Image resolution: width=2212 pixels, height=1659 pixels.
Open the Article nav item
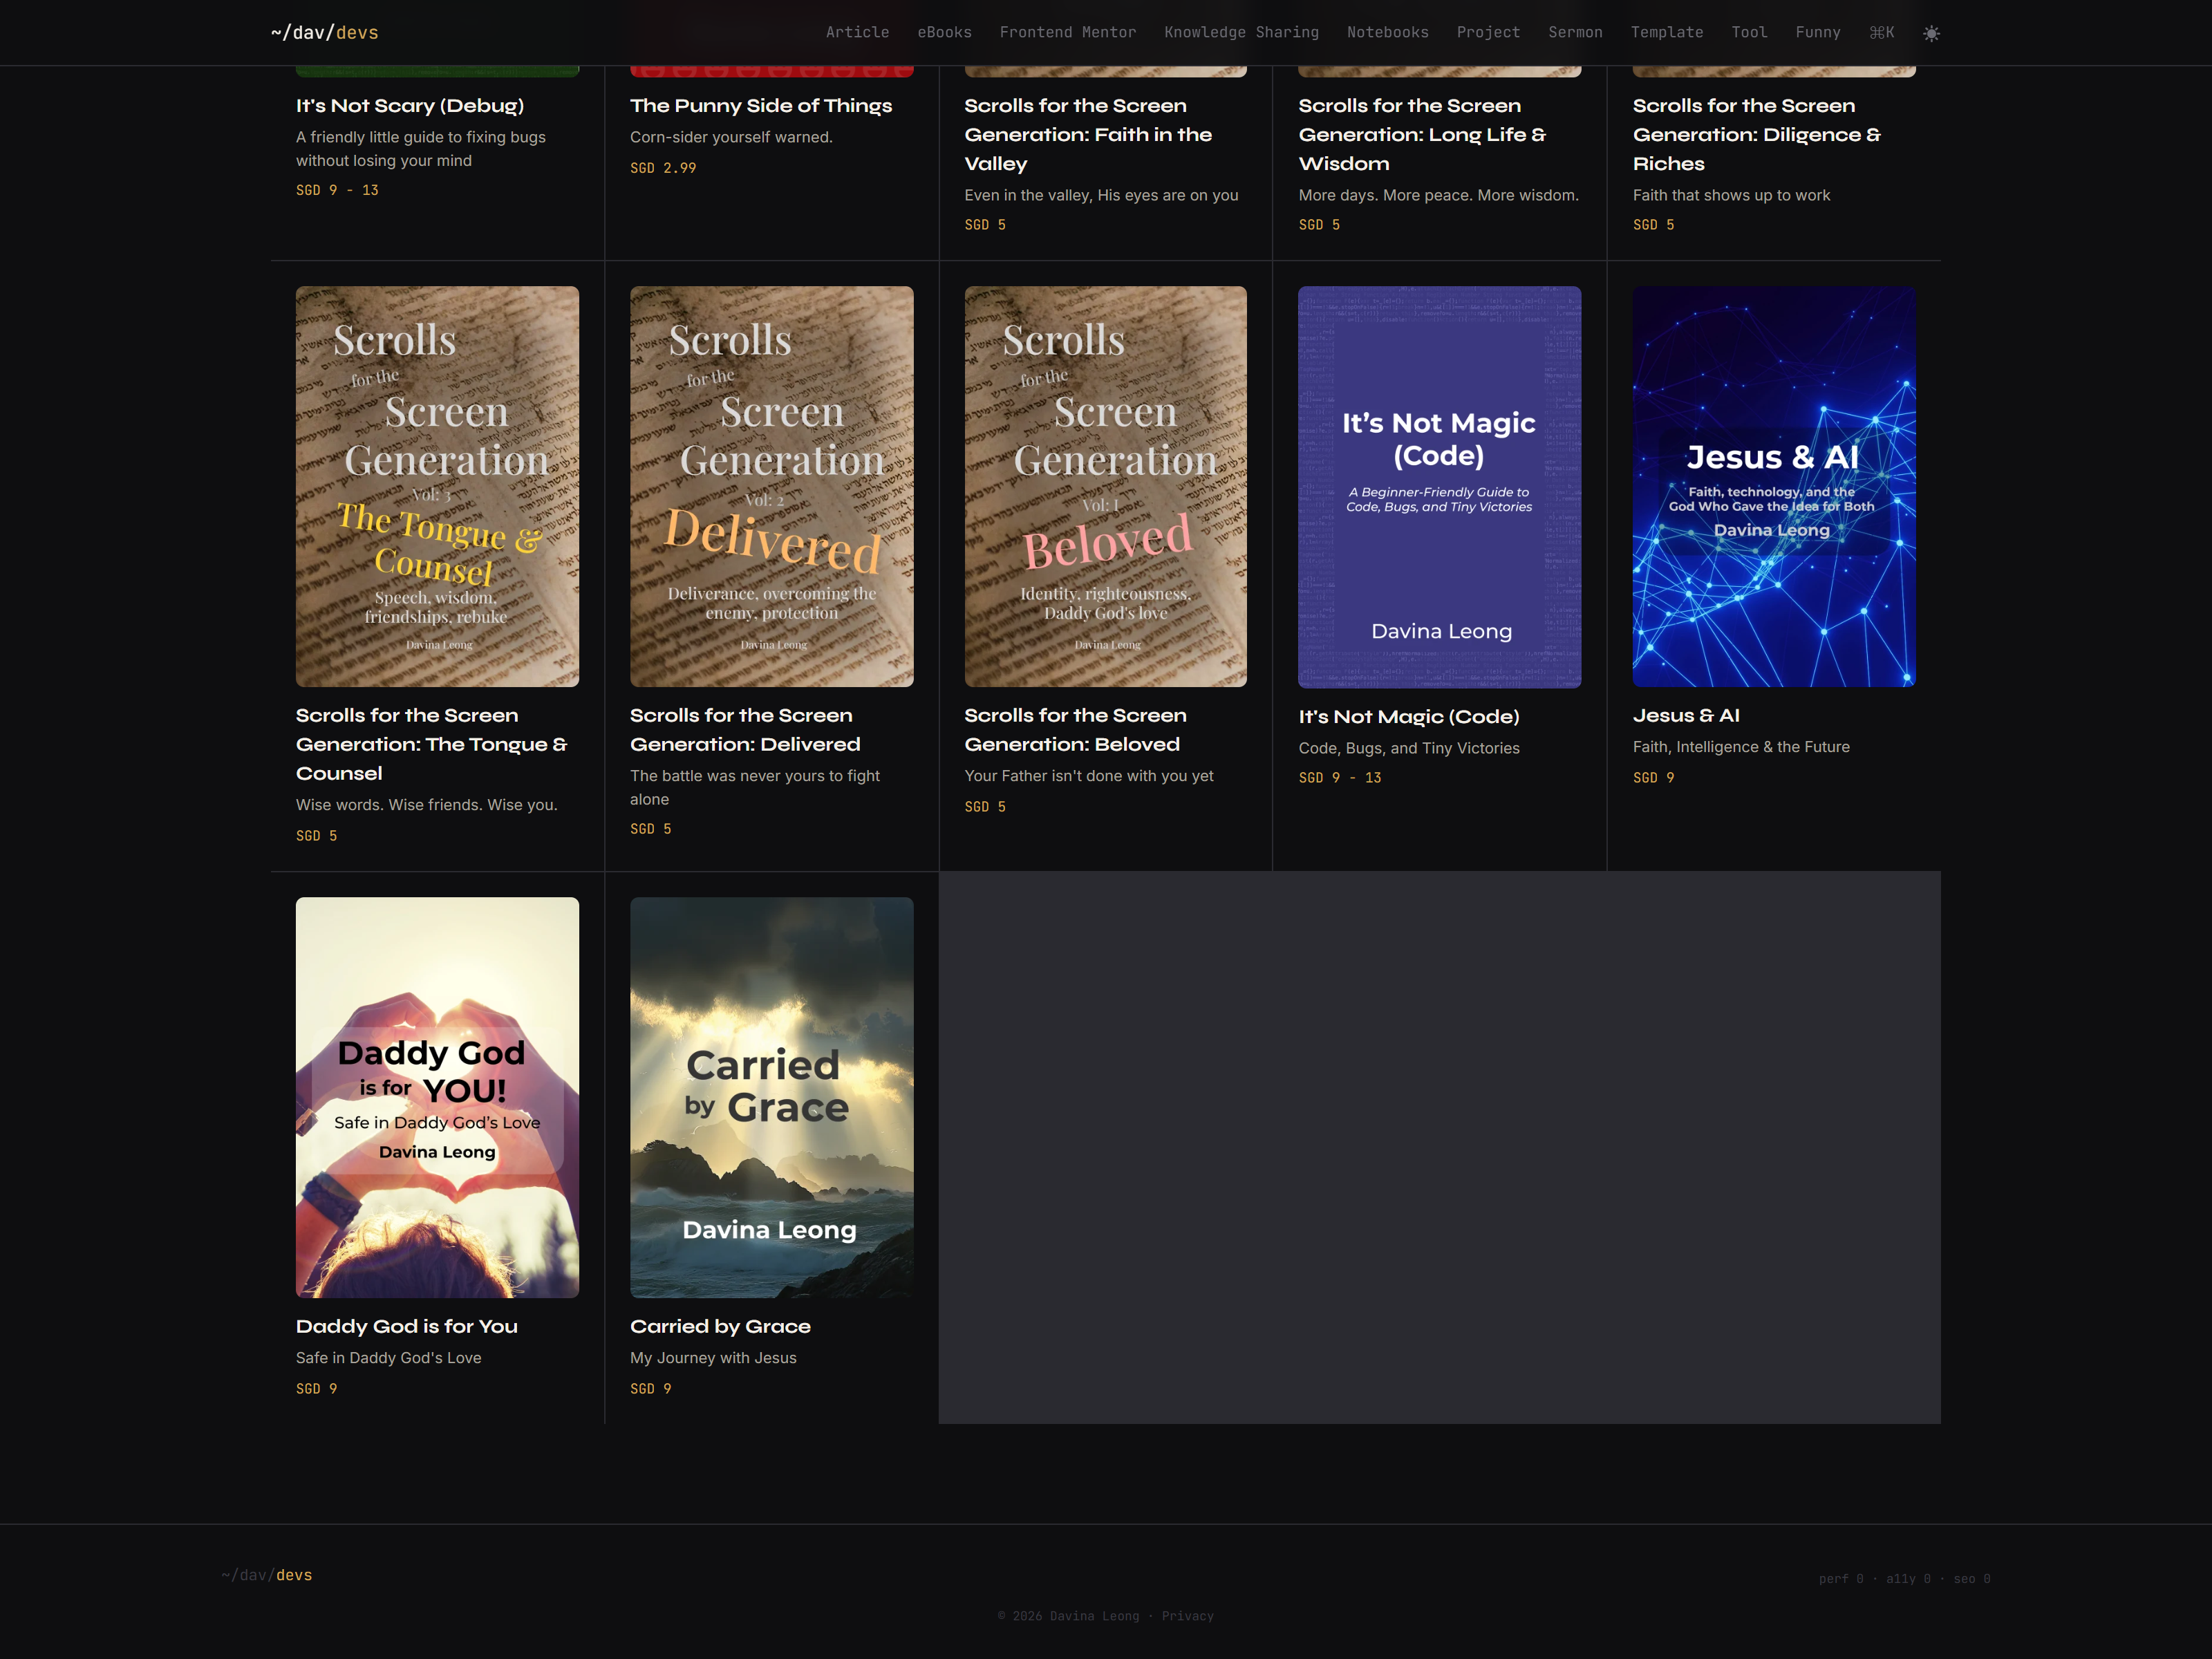click(857, 33)
